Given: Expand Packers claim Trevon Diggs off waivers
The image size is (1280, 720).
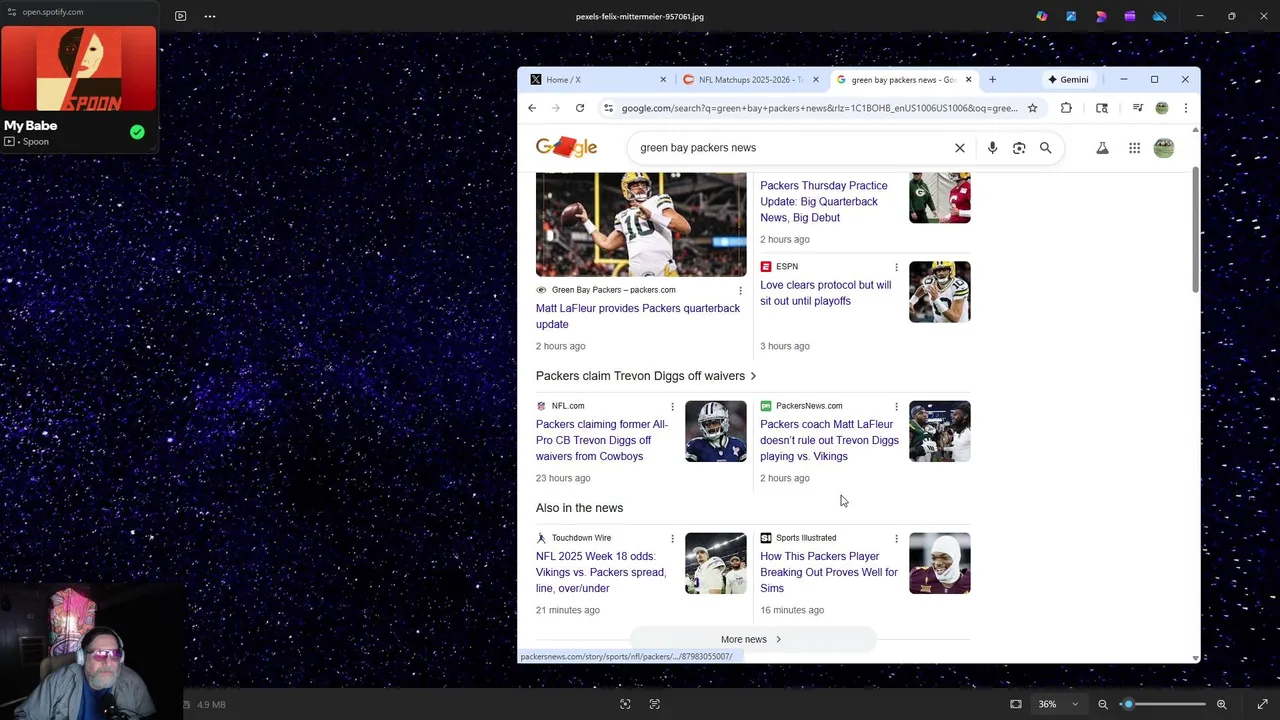Looking at the screenshot, I should pyautogui.click(x=646, y=376).
